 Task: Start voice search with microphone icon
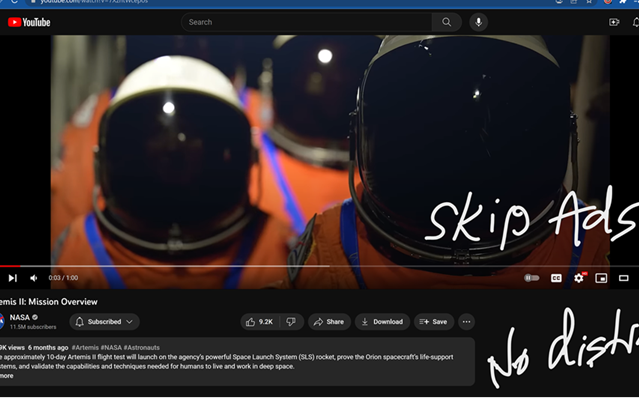click(478, 22)
